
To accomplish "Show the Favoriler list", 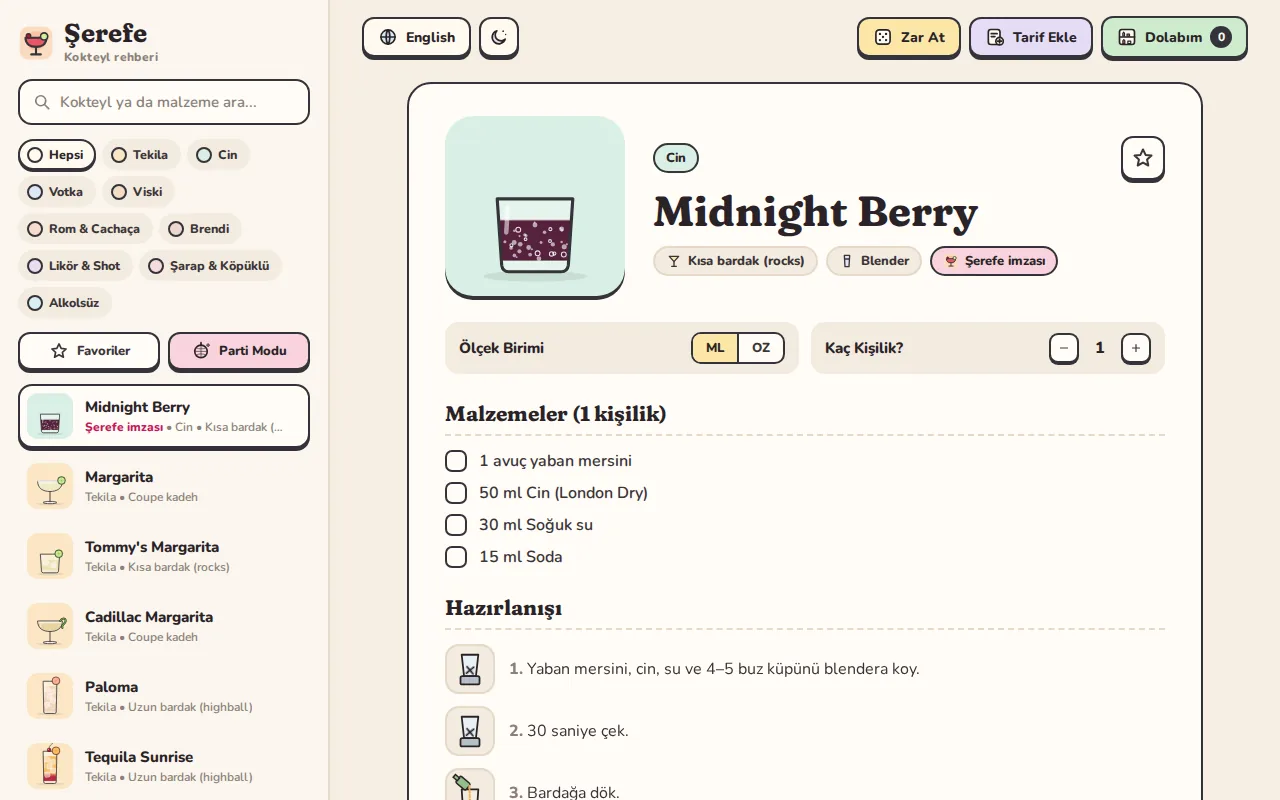I will coord(89,351).
